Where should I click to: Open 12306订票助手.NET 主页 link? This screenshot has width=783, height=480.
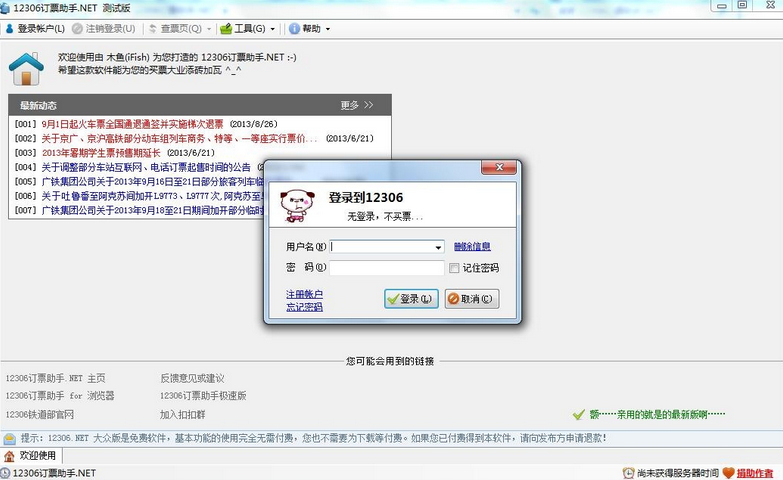[55, 379]
